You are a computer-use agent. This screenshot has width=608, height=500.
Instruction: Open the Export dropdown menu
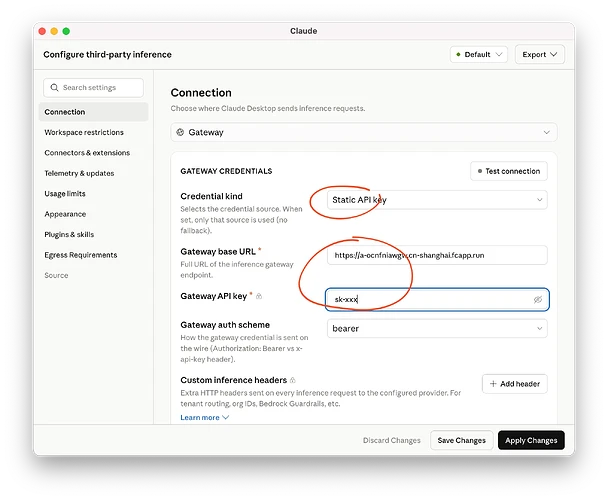(539, 54)
